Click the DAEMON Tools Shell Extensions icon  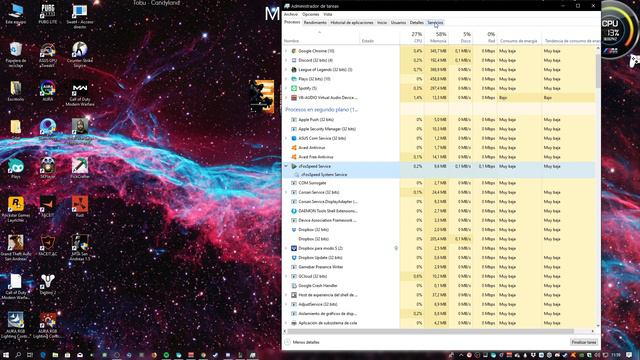coord(293,211)
